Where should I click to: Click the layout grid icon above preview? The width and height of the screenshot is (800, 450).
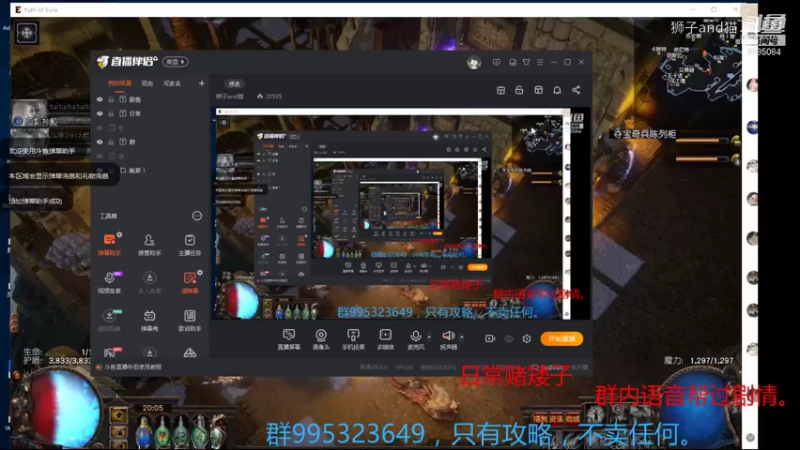pyautogui.click(x=538, y=90)
